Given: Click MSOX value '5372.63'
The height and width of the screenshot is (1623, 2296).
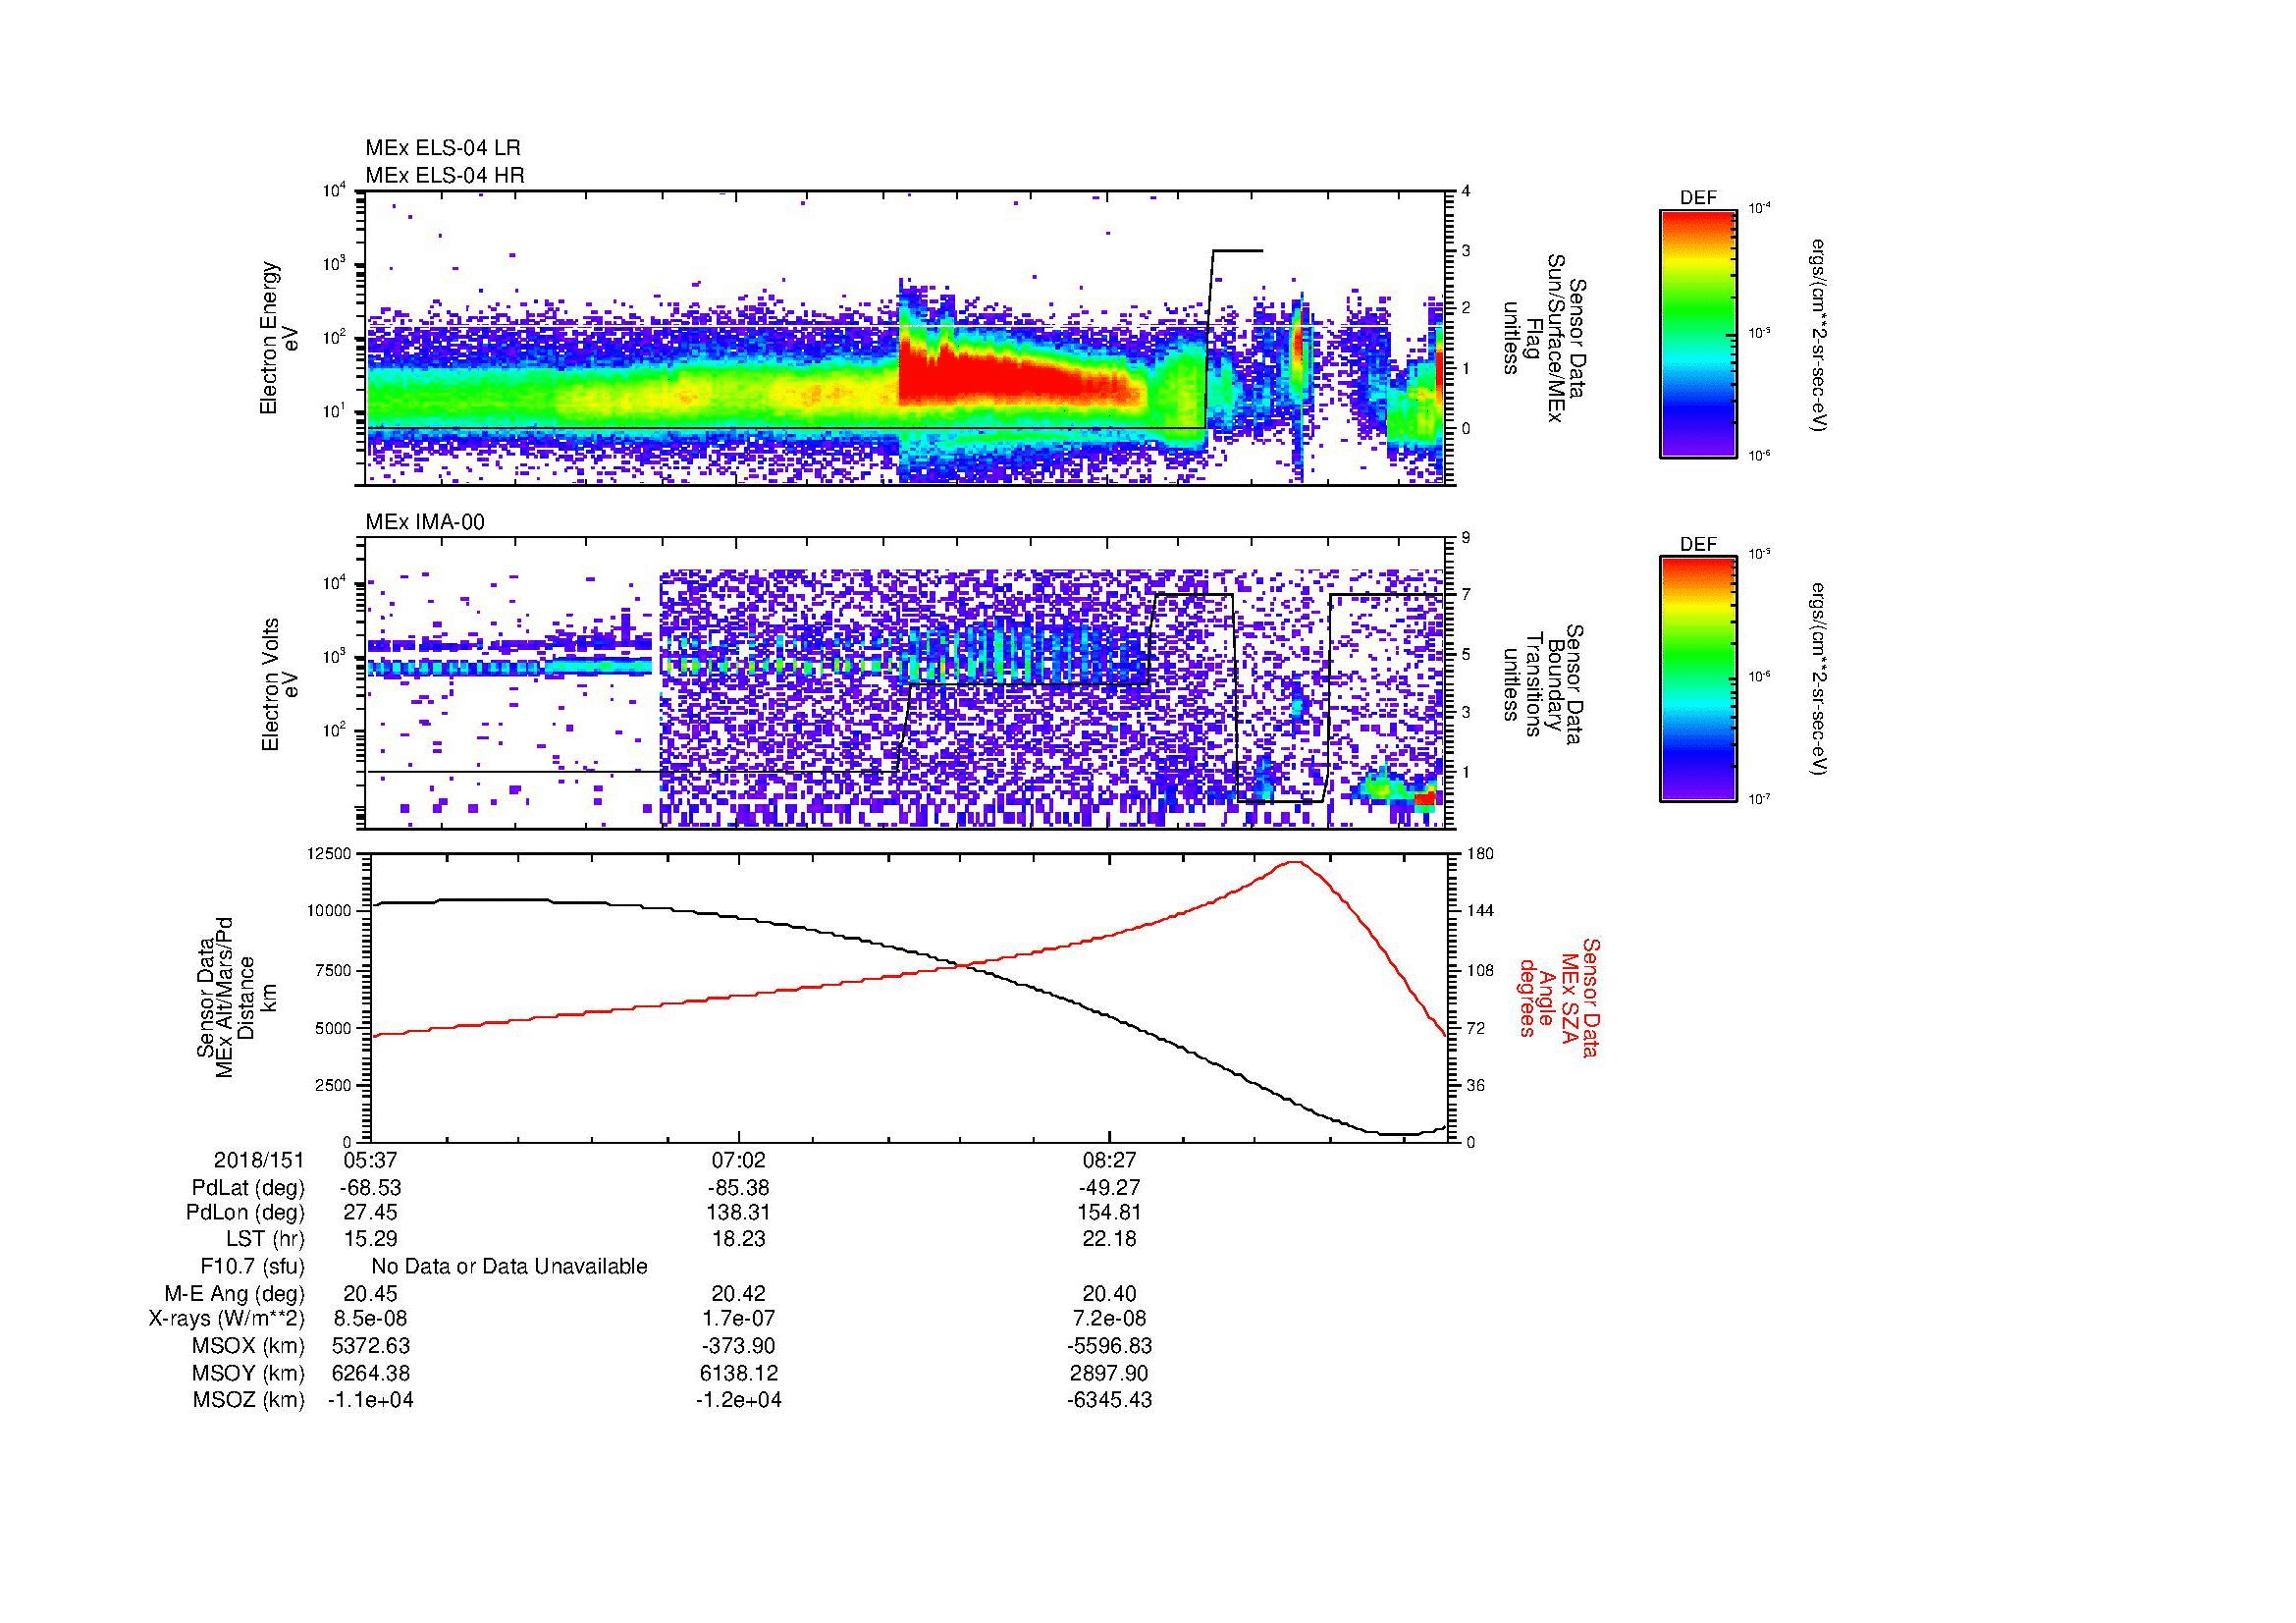Looking at the screenshot, I should pos(371,1346).
